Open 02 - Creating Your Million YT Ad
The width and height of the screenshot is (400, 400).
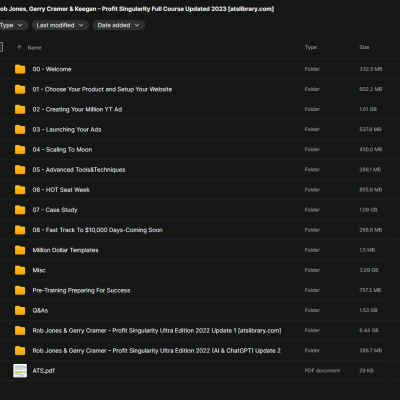click(77, 109)
